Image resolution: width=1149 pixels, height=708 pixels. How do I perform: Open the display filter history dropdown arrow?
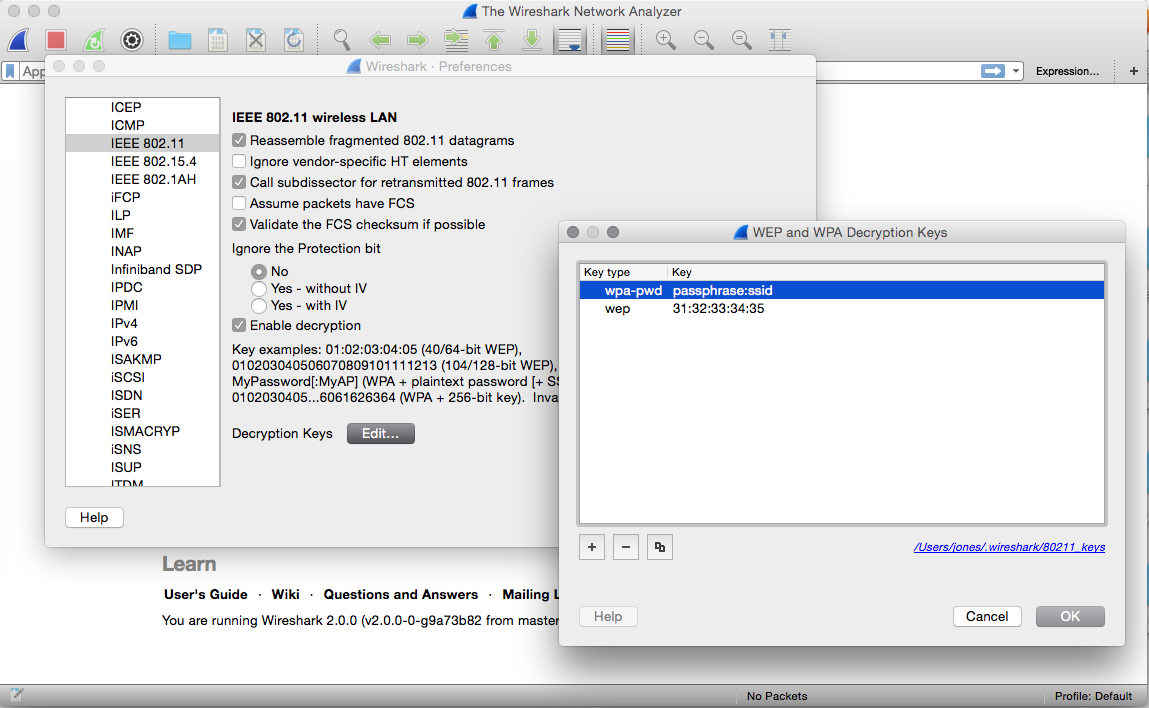[1017, 71]
